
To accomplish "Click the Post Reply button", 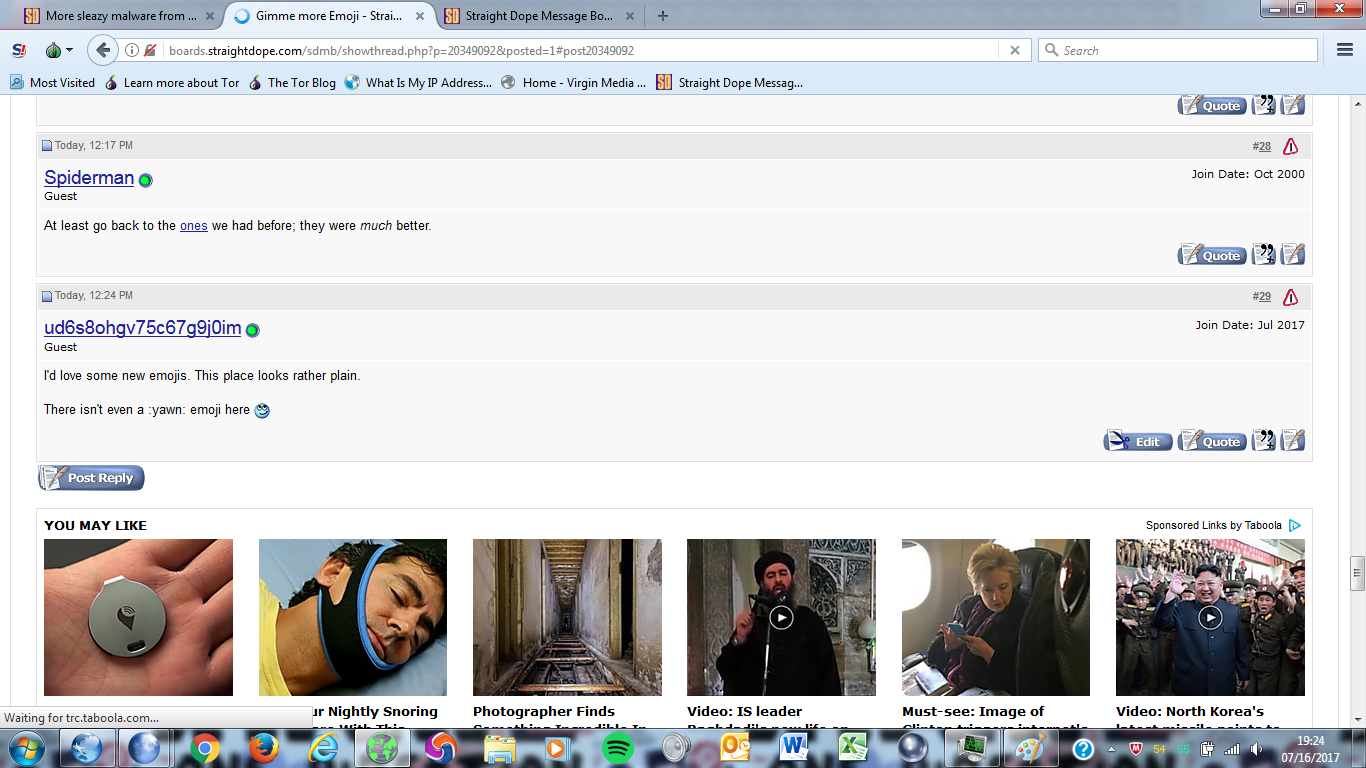I will tap(90, 478).
